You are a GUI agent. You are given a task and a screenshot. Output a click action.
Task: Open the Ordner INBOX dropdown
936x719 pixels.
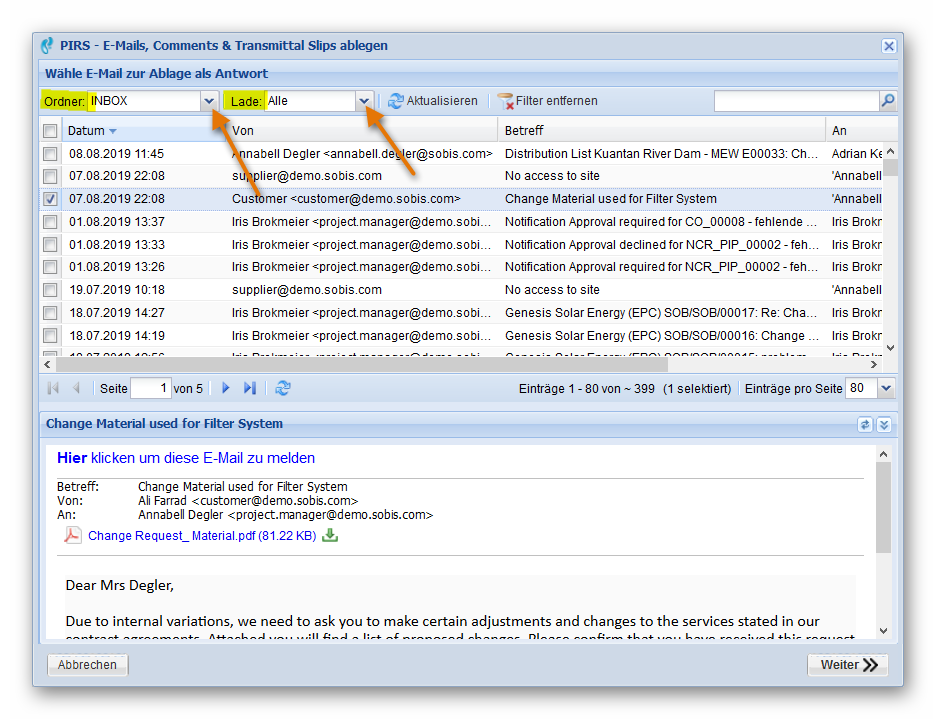(209, 100)
